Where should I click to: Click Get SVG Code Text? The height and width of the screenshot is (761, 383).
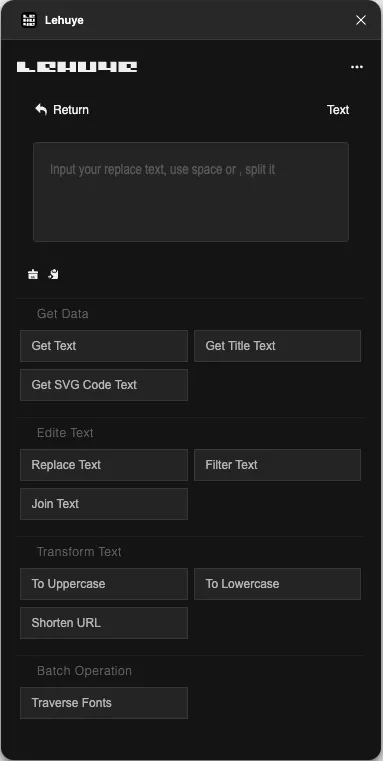[104, 385]
